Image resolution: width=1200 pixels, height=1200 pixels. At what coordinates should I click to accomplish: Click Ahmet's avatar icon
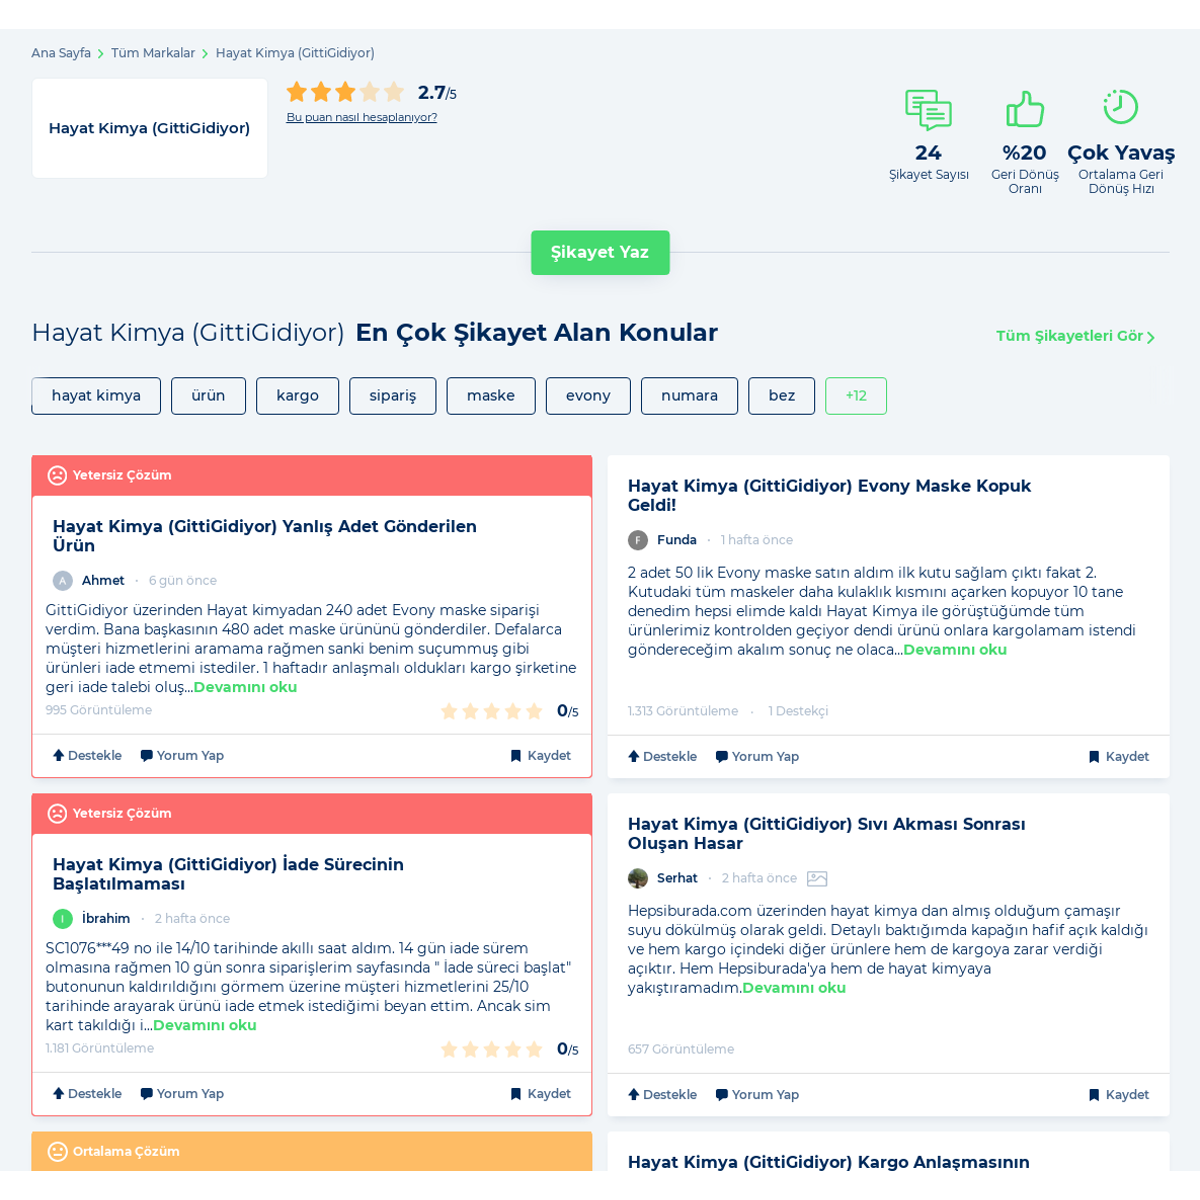(63, 581)
